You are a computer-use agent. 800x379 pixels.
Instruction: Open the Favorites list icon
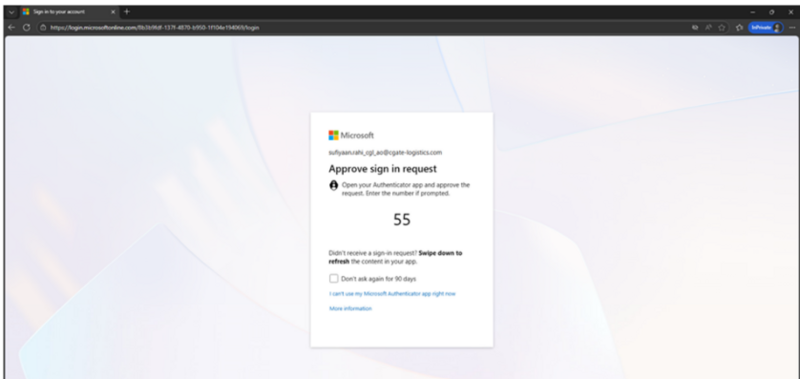pyautogui.click(x=739, y=28)
